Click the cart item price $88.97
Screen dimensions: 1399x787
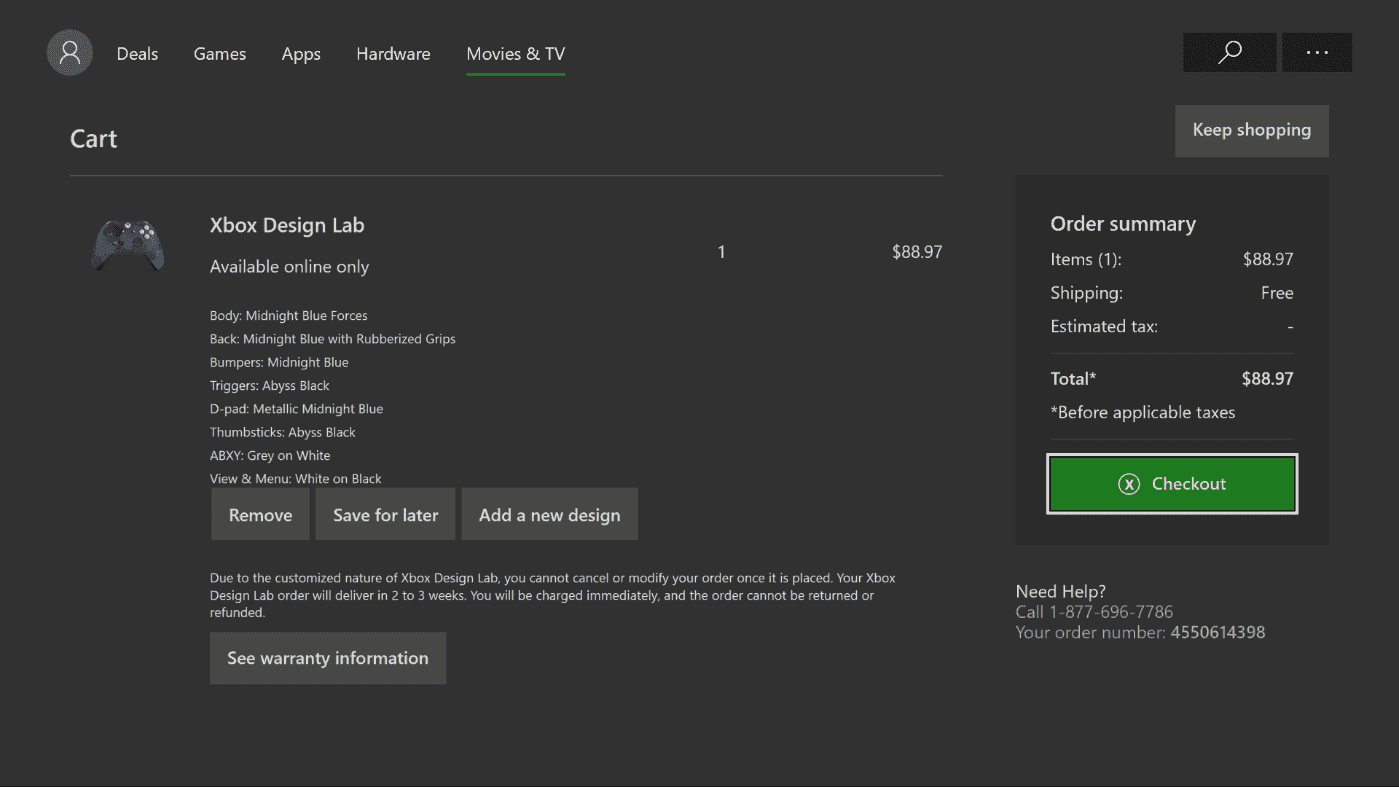(x=917, y=252)
